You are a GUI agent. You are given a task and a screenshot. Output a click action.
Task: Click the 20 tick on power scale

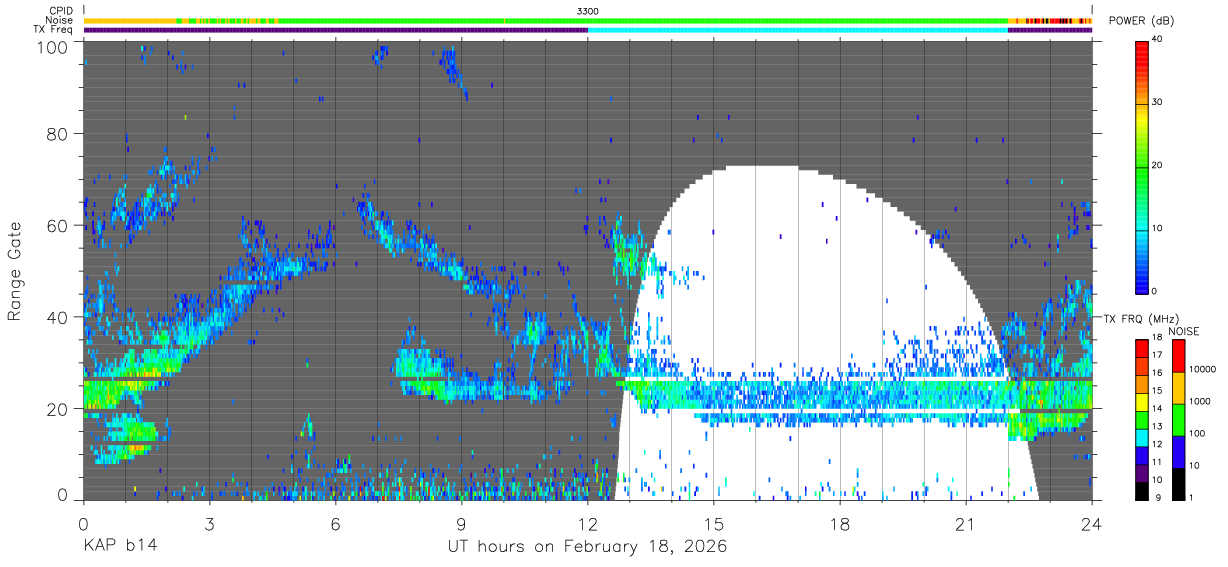(1157, 166)
